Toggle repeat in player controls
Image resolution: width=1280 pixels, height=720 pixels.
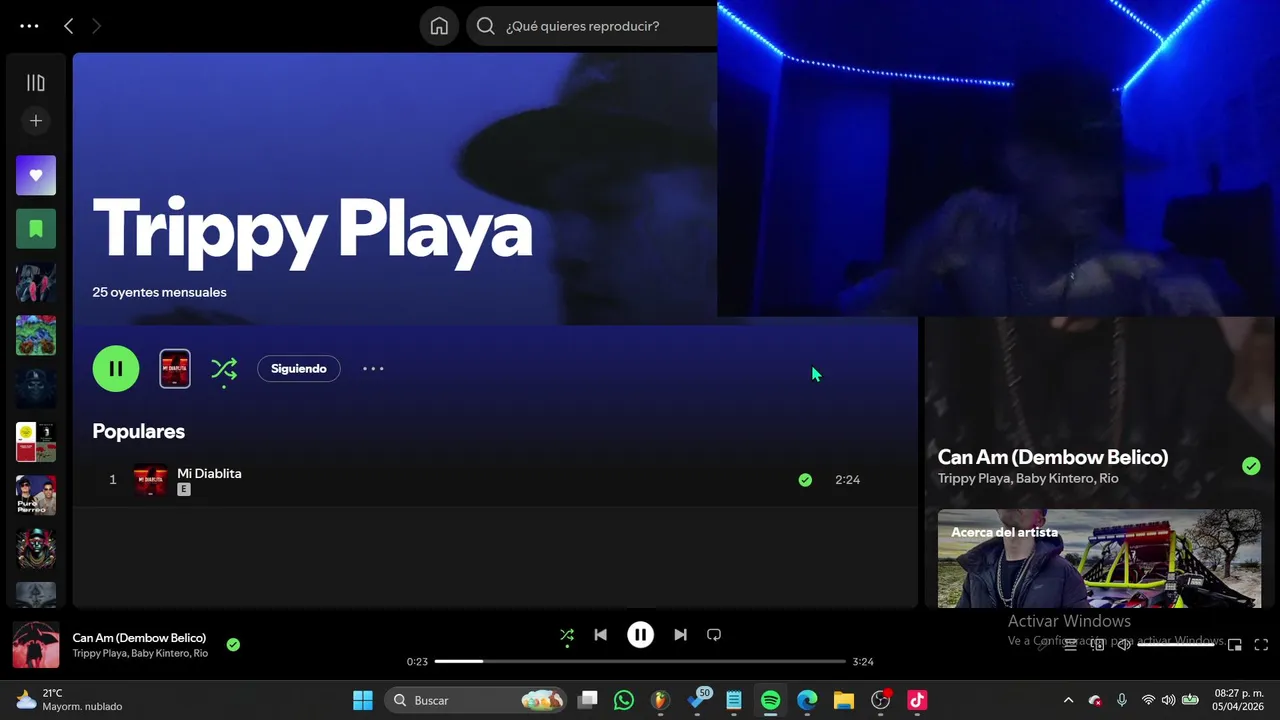tap(714, 635)
